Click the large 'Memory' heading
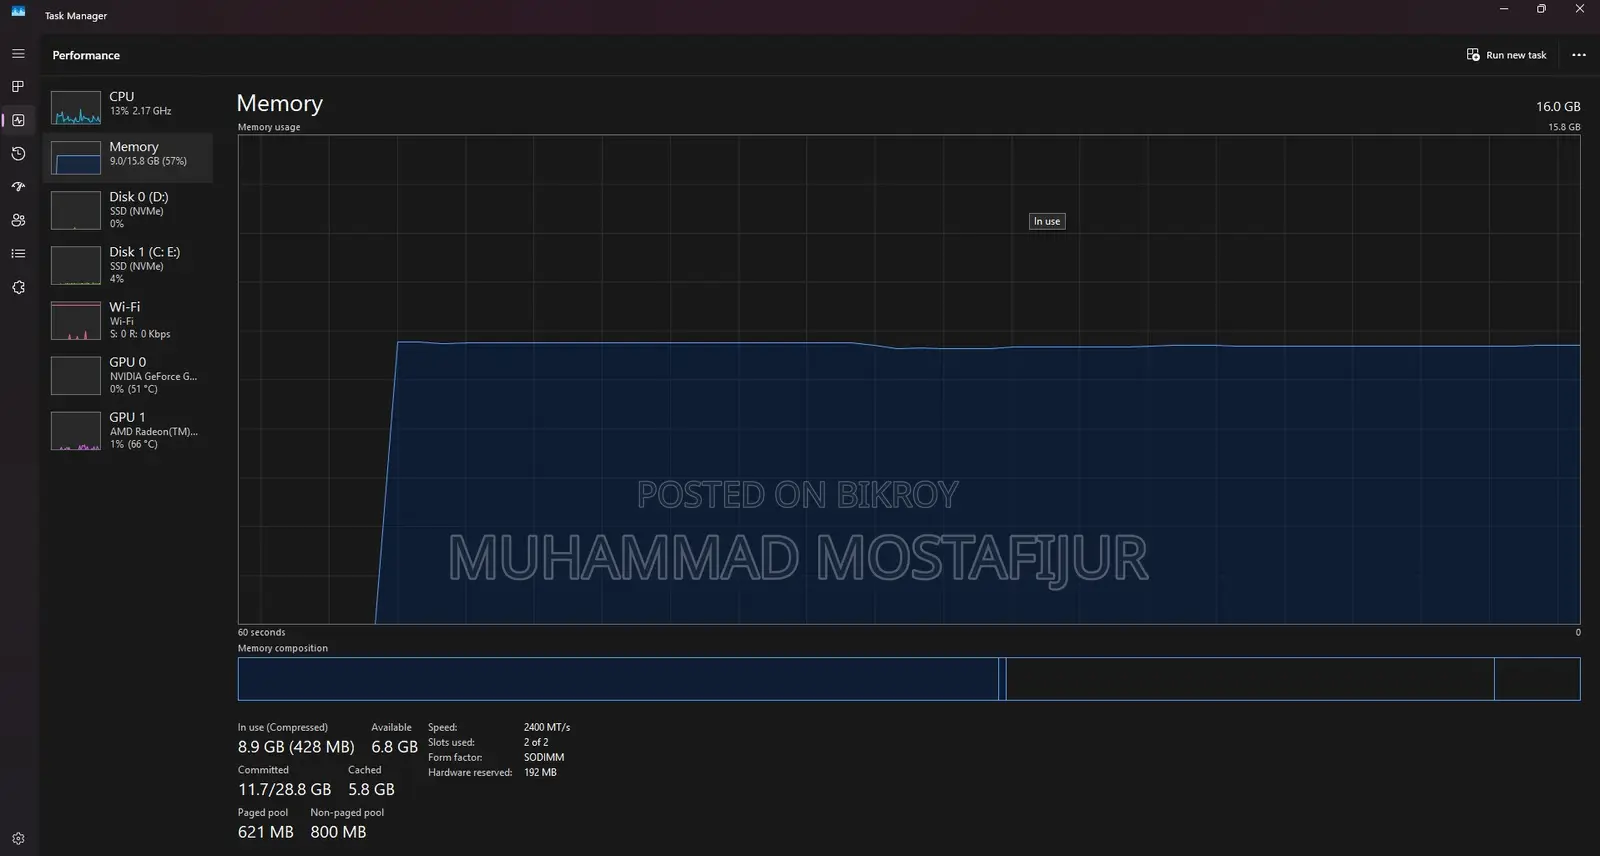 [x=280, y=103]
